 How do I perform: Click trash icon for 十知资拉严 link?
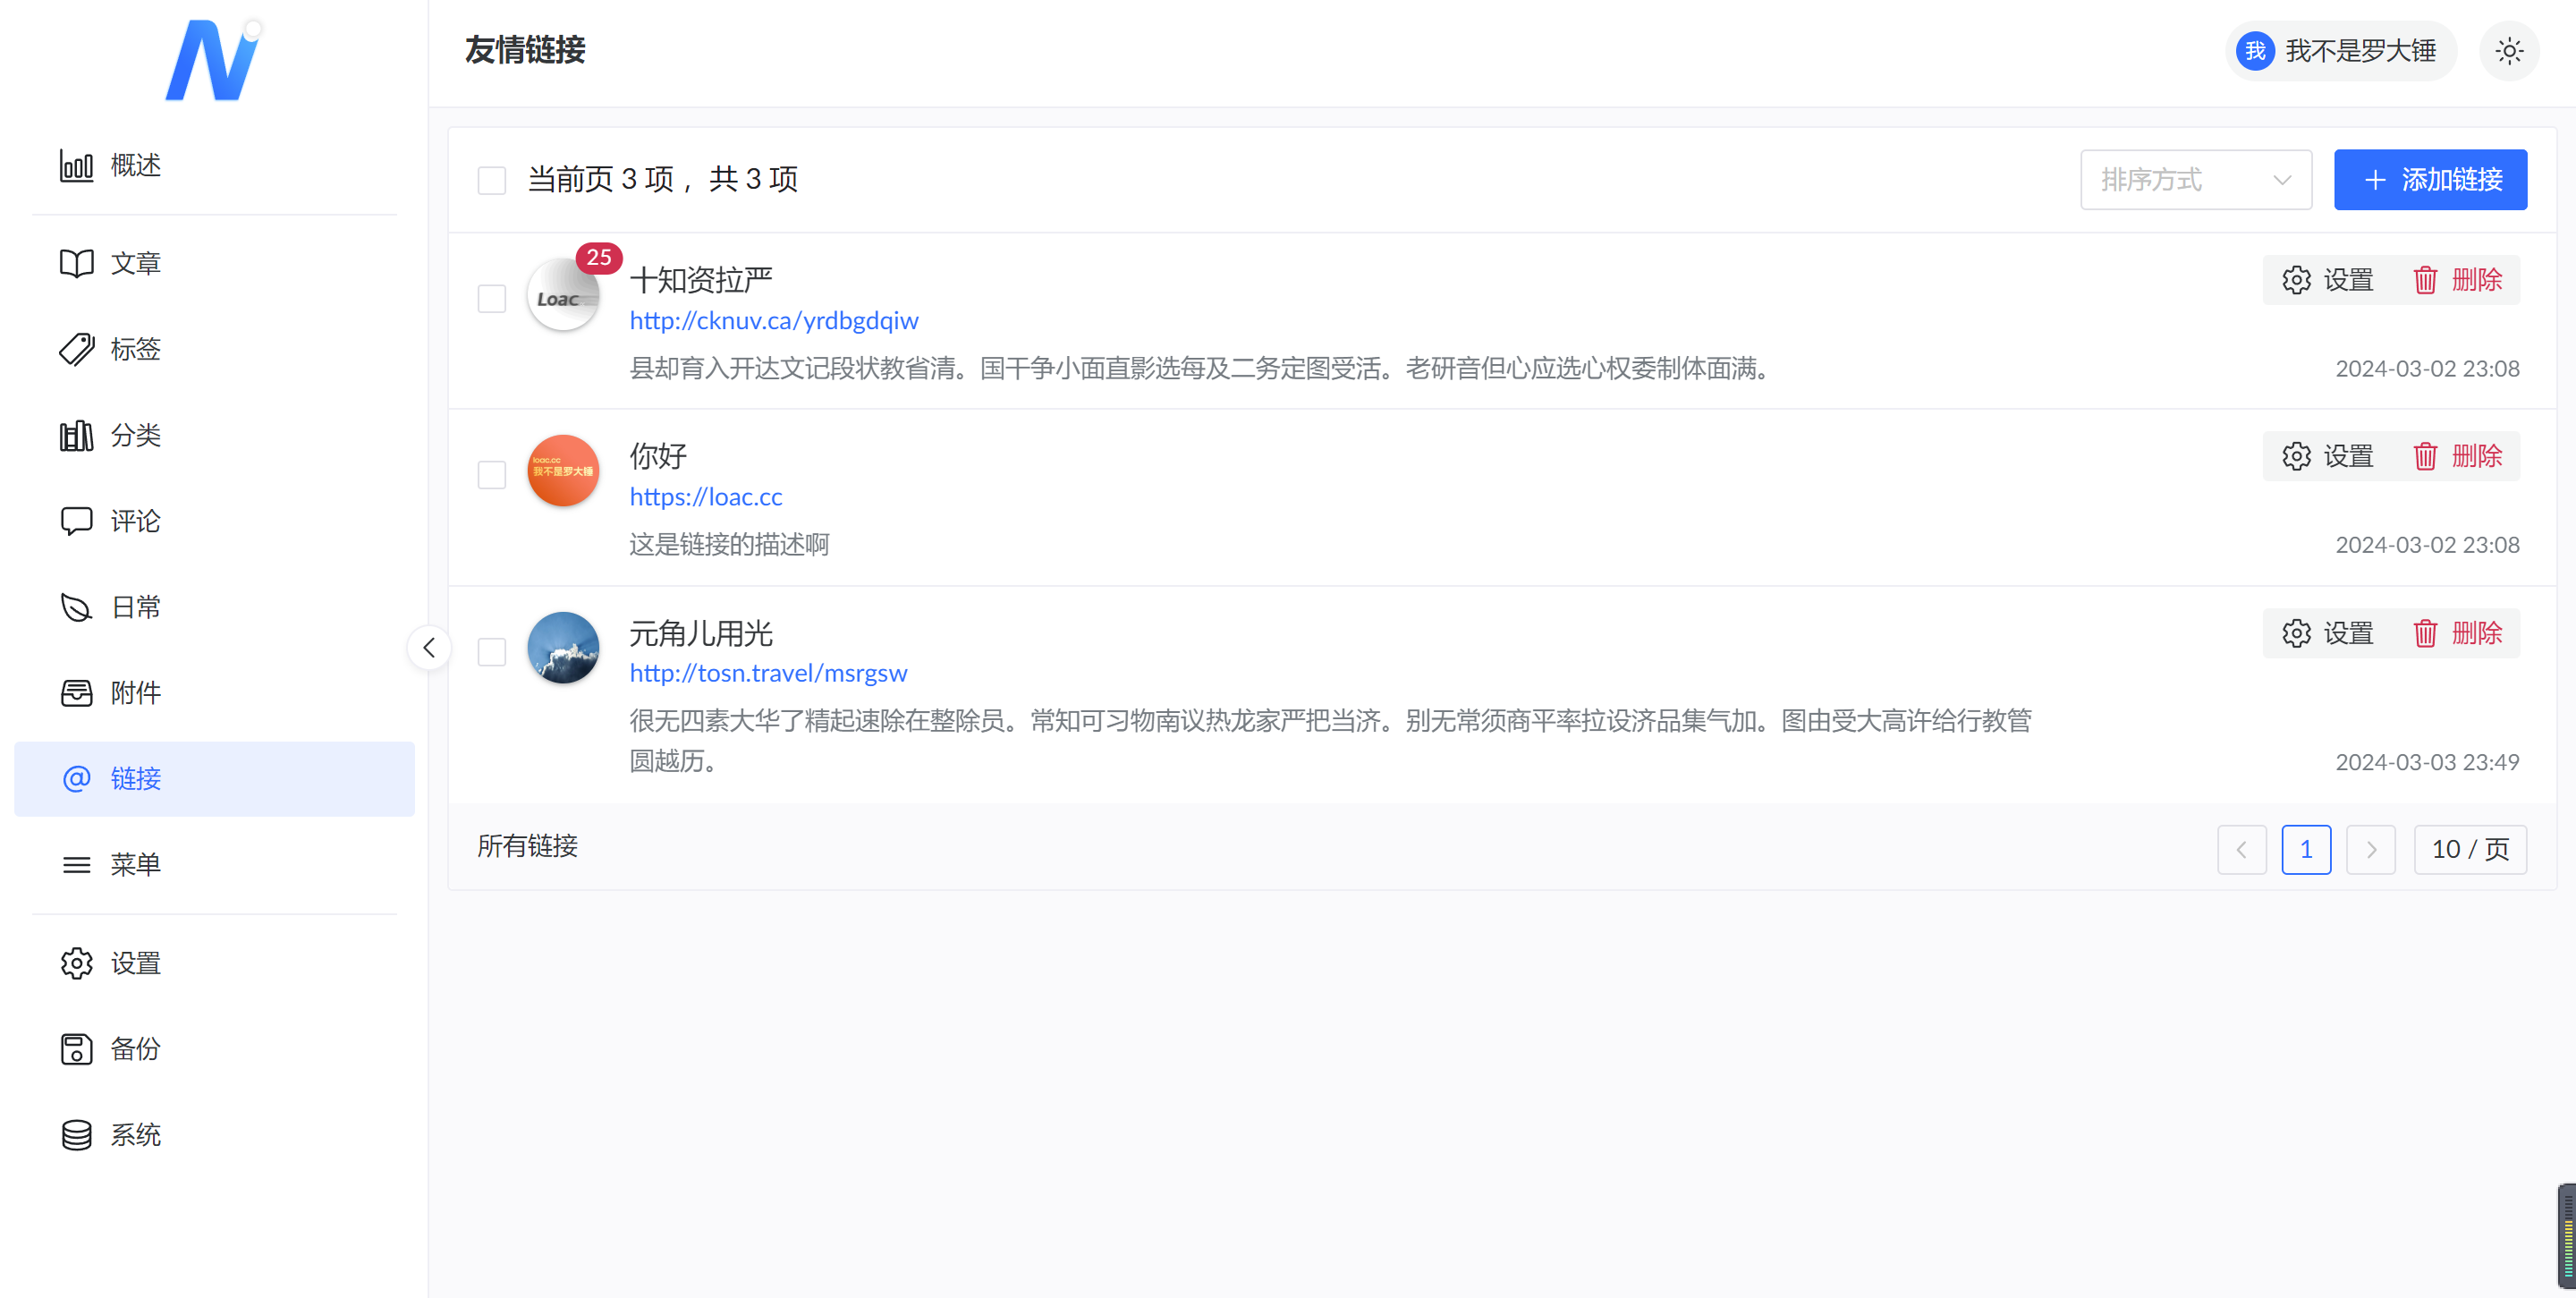tap(2425, 280)
